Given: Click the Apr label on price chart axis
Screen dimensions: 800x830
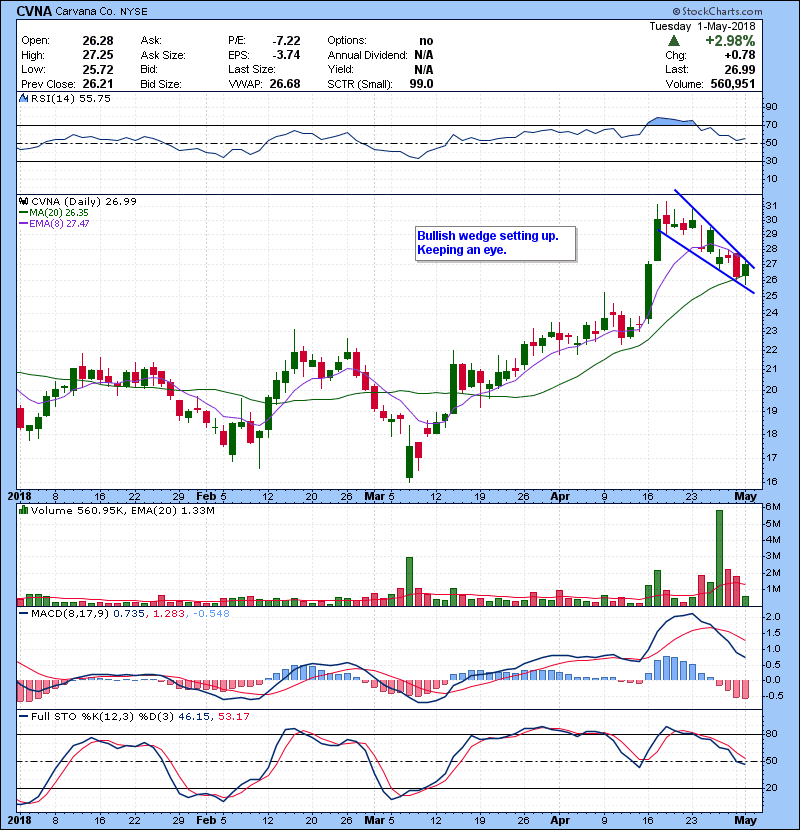Looking at the screenshot, I should pos(560,496).
